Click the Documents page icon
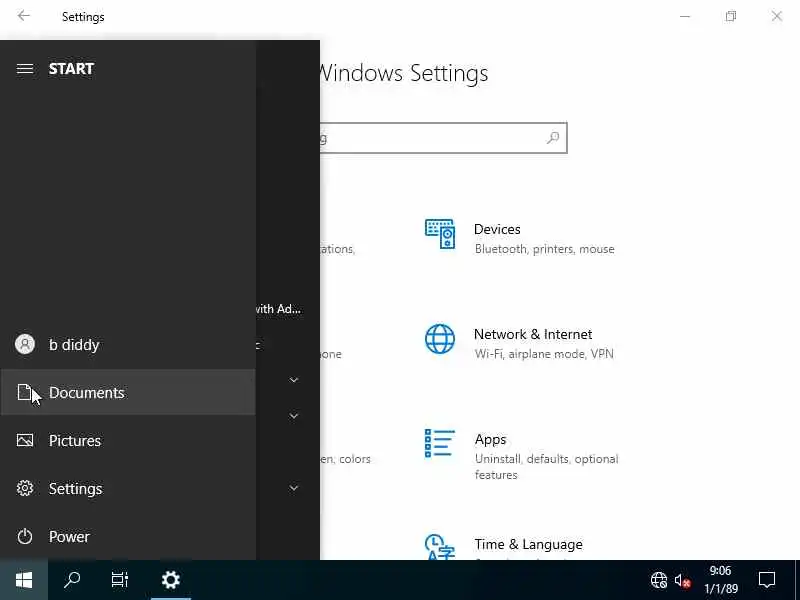The height and width of the screenshot is (600, 800). click(24, 392)
